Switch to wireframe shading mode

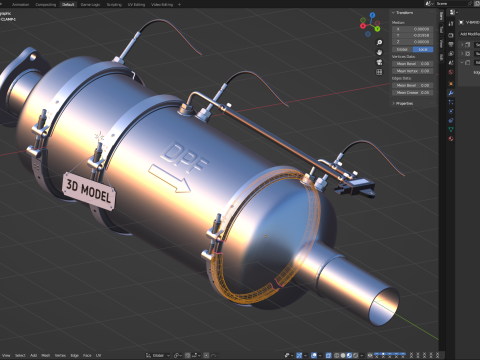point(337,355)
